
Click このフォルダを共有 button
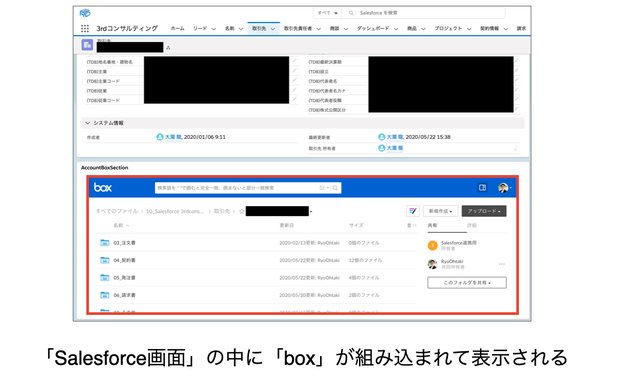[467, 283]
